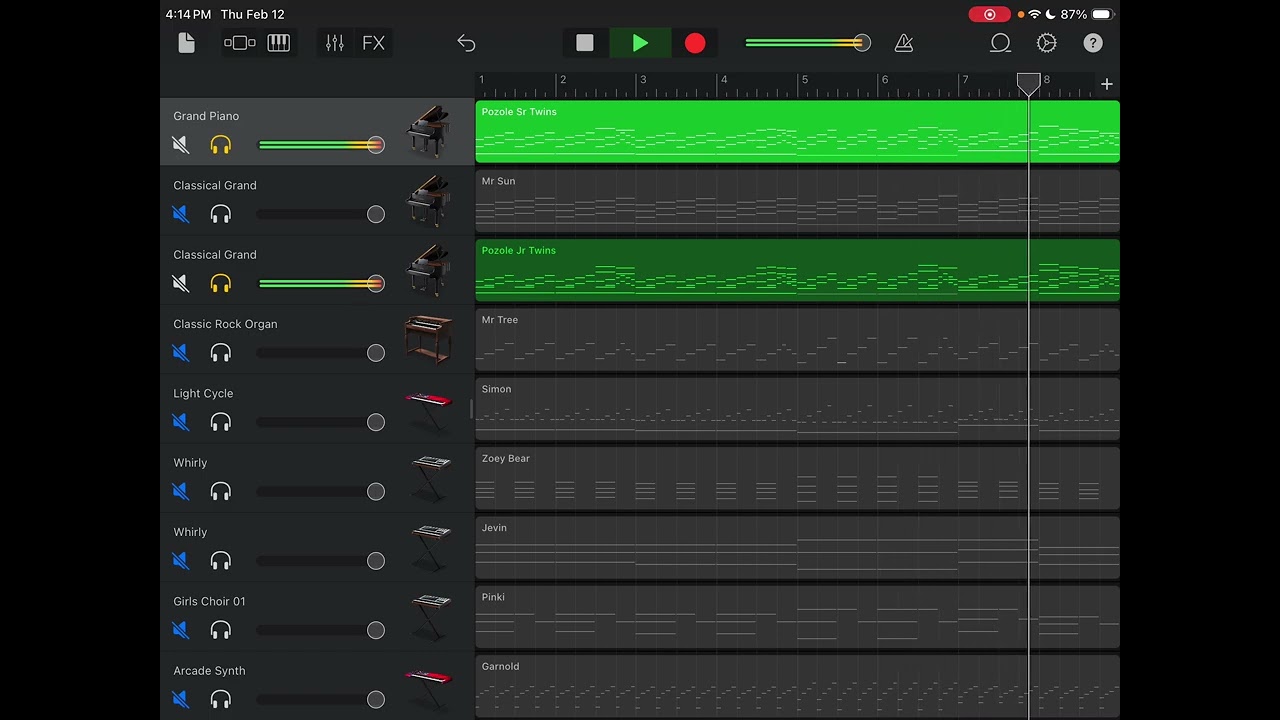
Task: Open Grand Piano instrument icon
Action: [x=428, y=131]
